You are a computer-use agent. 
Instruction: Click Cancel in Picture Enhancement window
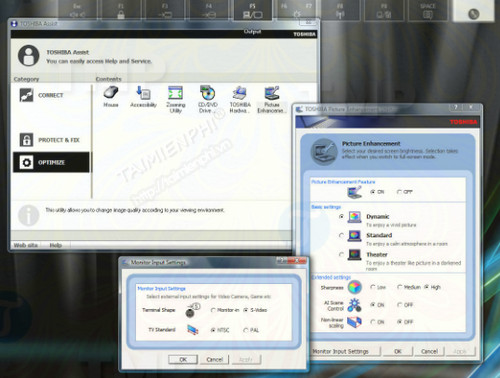click(x=429, y=351)
